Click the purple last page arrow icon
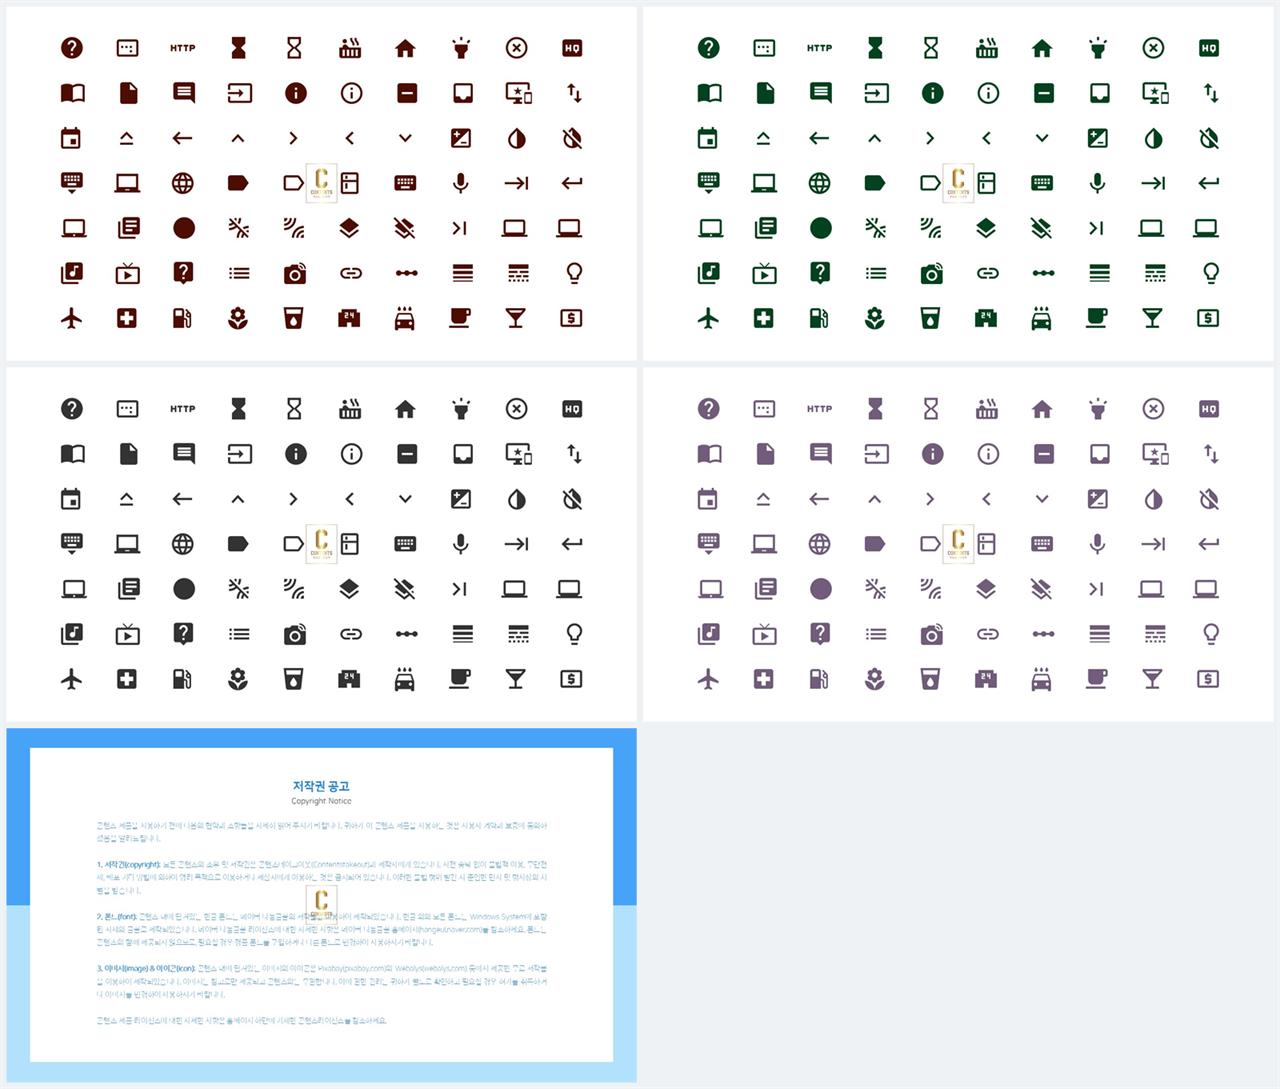This screenshot has height=1089, width=1280. [1096, 589]
